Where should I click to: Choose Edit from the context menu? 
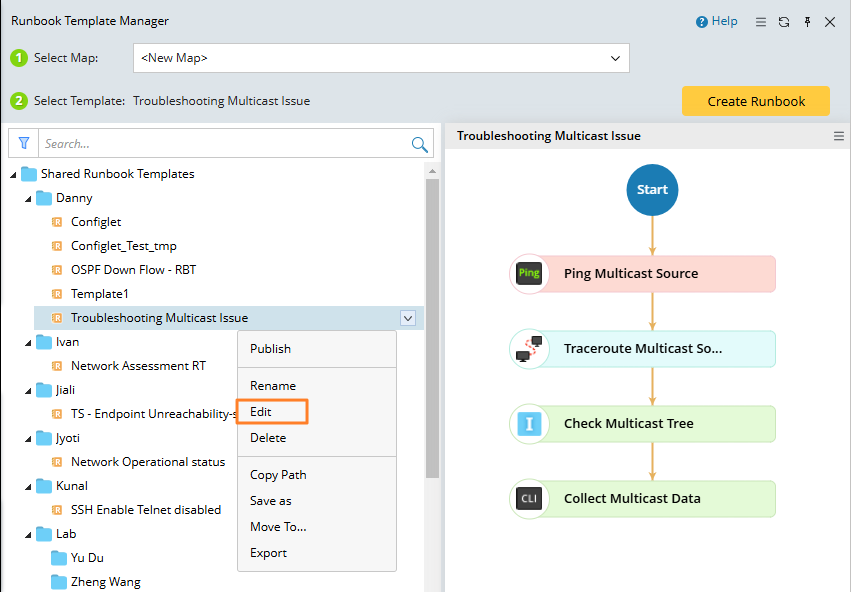(261, 411)
